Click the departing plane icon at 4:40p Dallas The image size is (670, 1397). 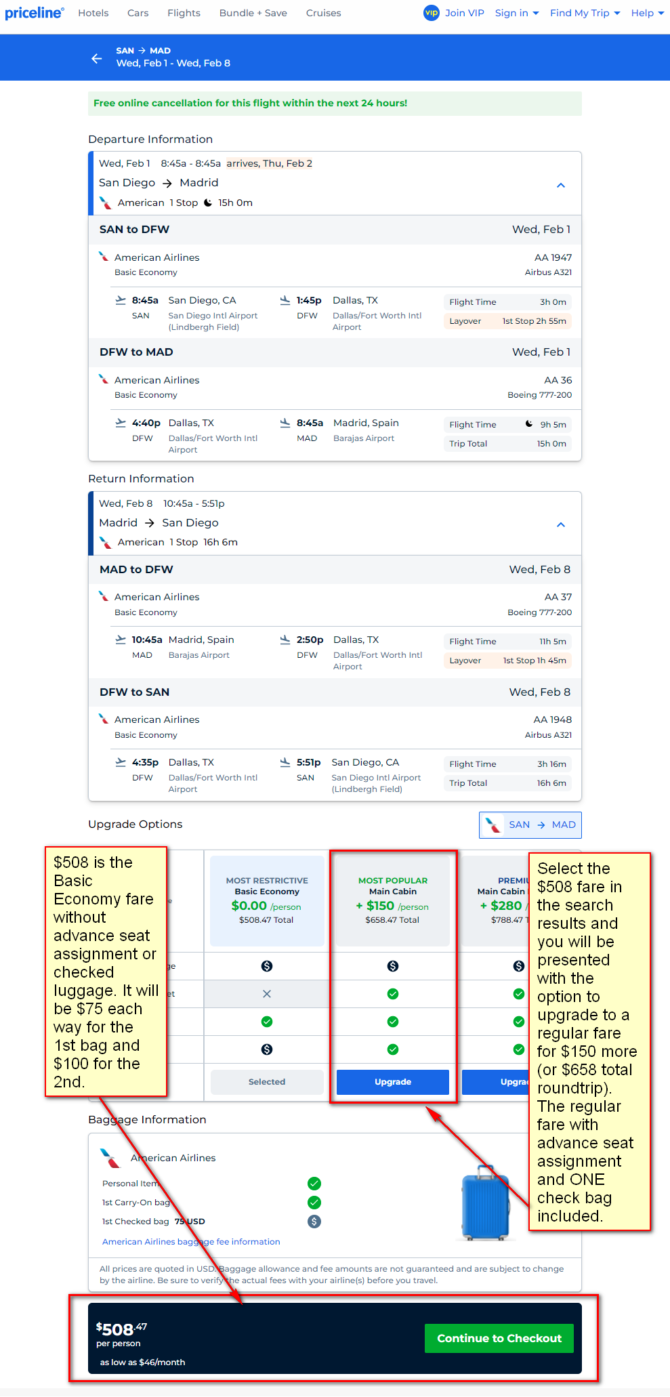(121, 423)
